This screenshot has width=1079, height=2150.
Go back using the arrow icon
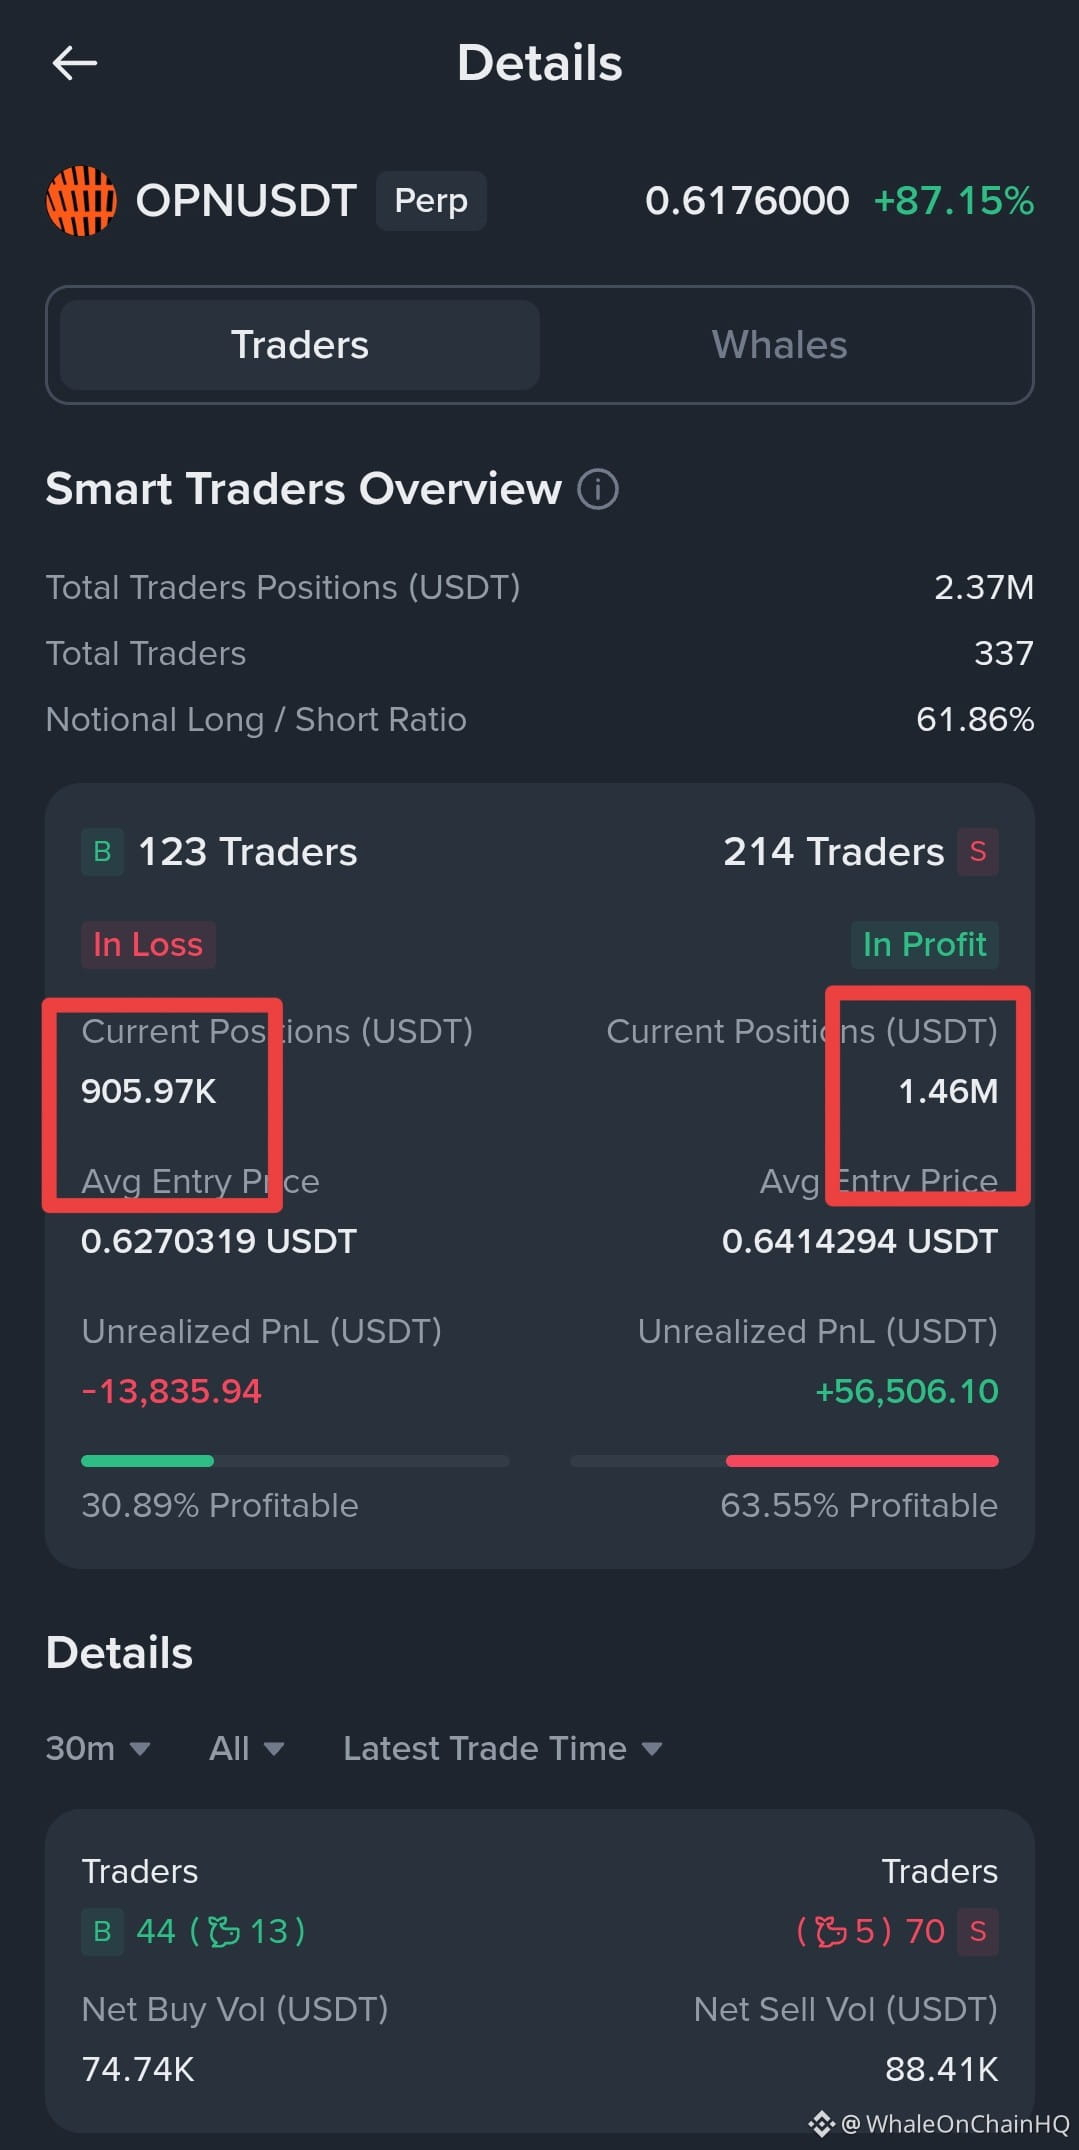click(x=75, y=63)
